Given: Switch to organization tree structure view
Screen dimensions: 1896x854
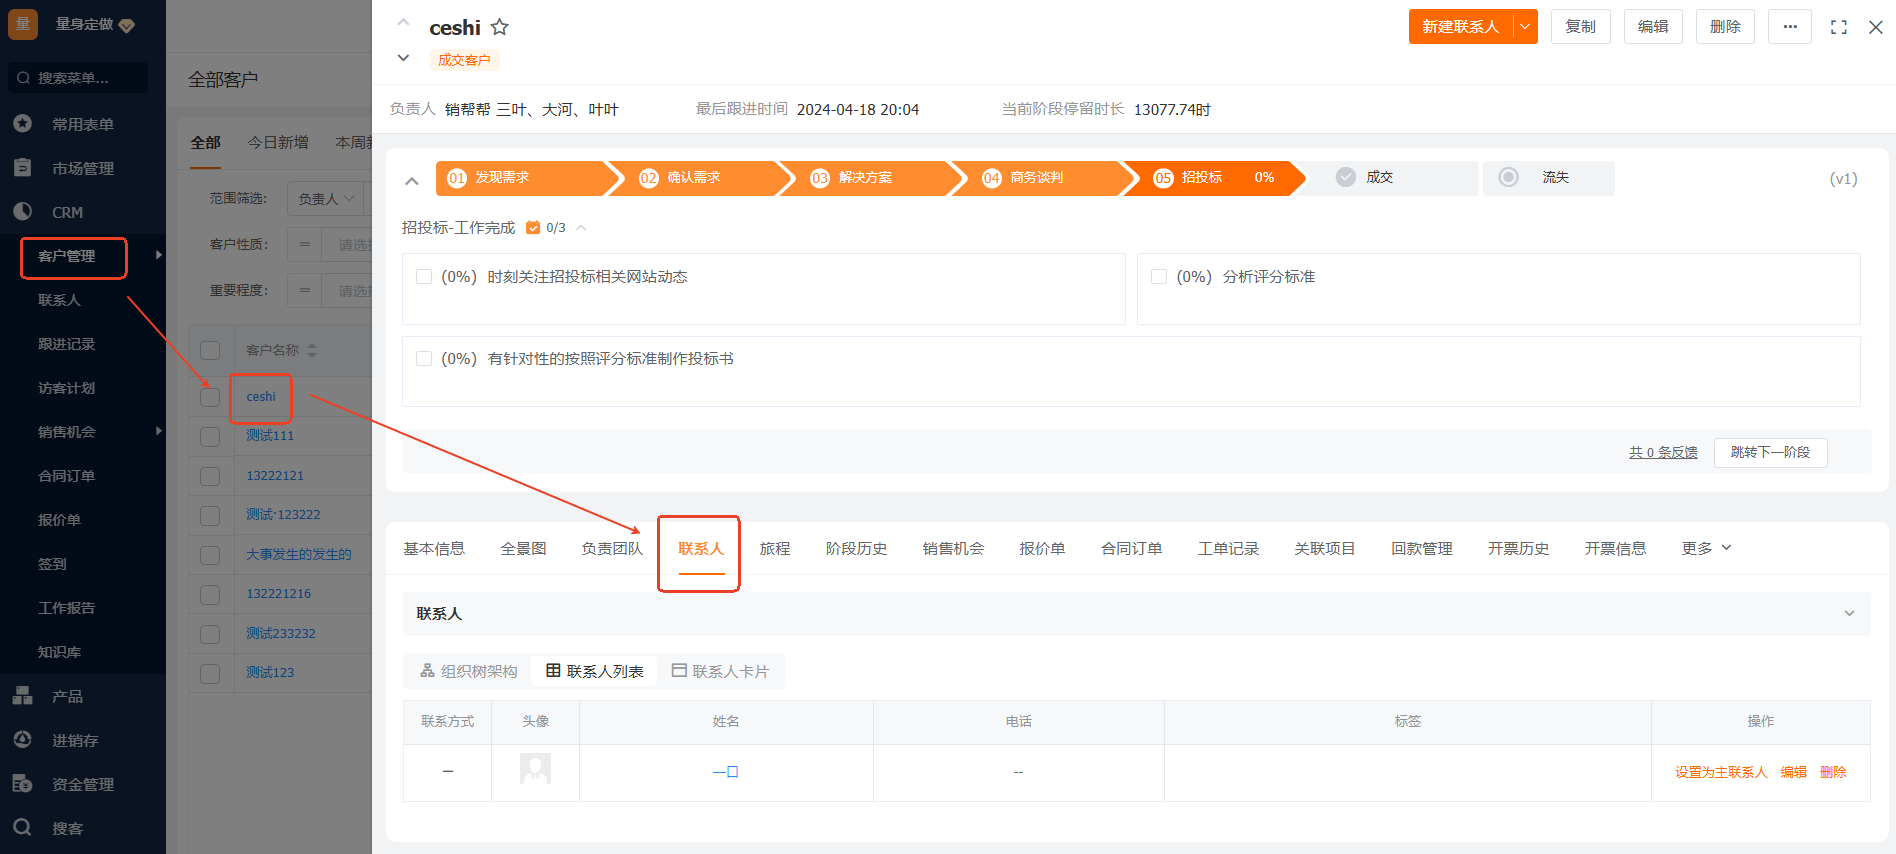Looking at the screenshot, I should coord(469,671).
